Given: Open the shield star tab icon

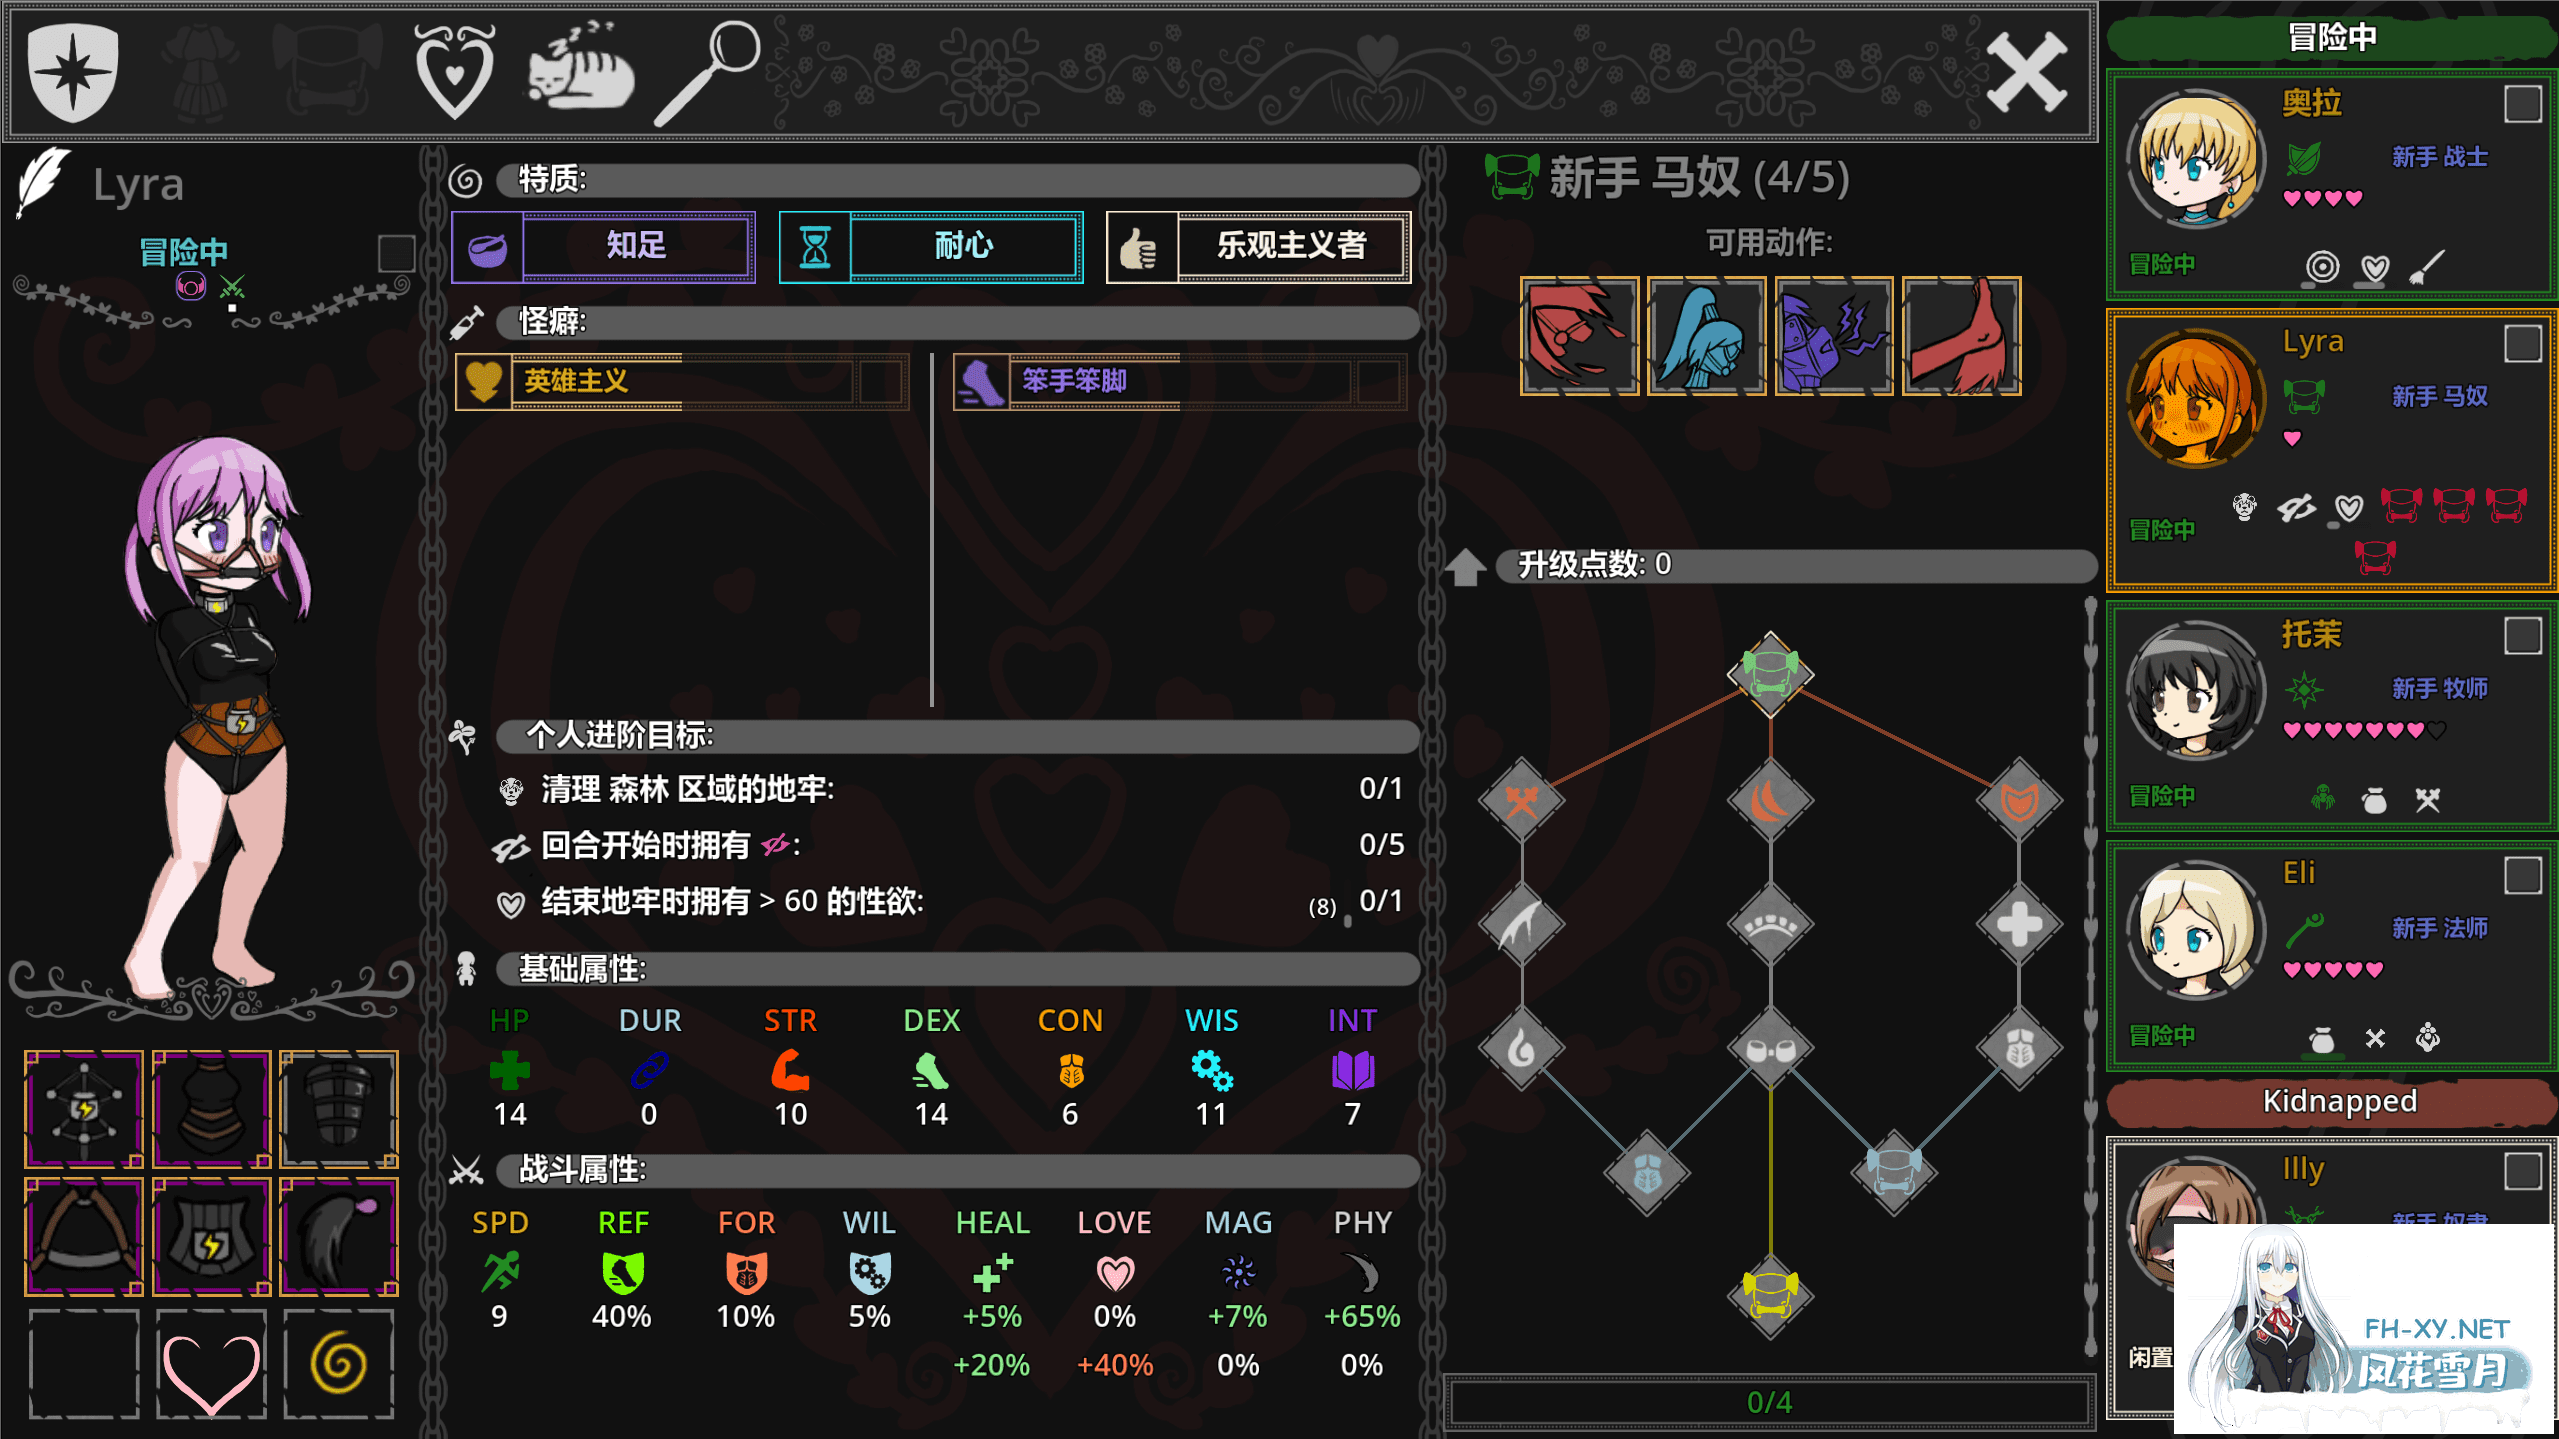Looking at the screenshot, I should (73, 72).
